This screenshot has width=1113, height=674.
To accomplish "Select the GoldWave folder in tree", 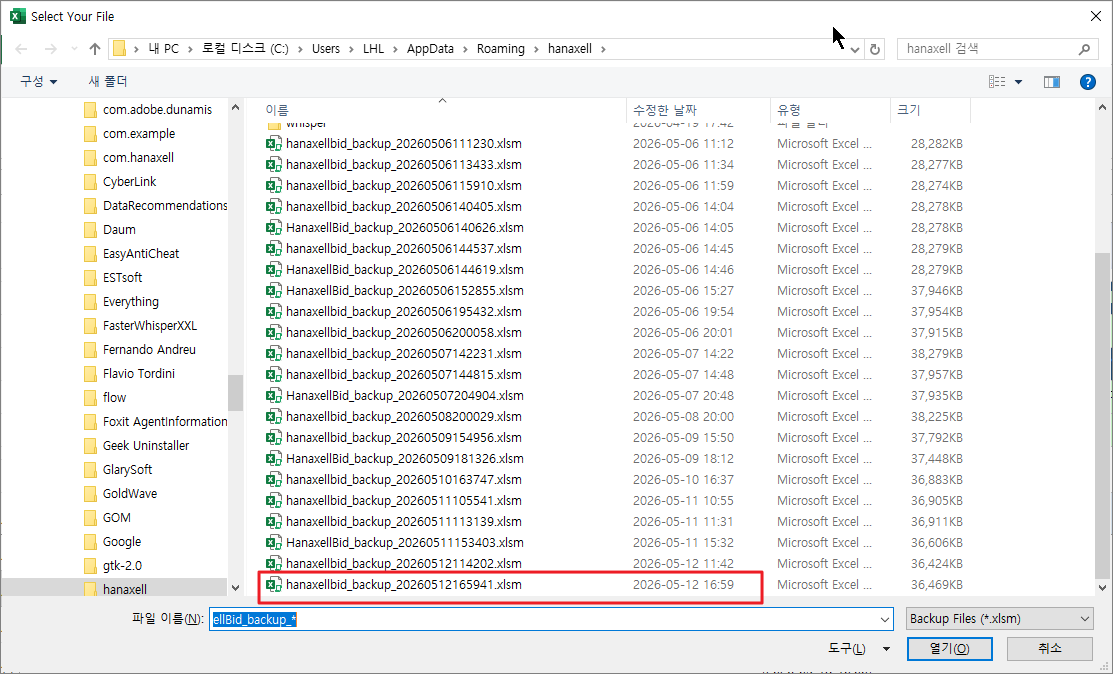I will click(x=130, y=494).
